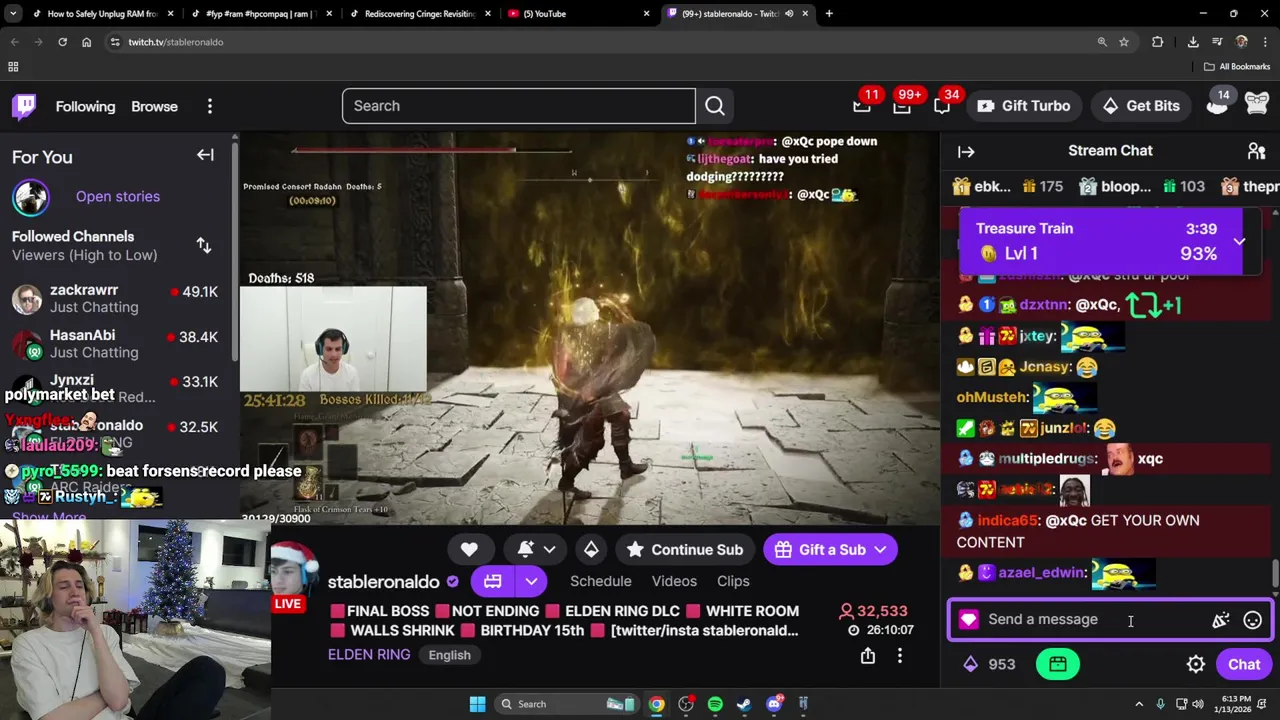The width and height of the screenshot is (1280, 720).
Task: Open the Twitch home logo
Action: click(x=24, y=106)
